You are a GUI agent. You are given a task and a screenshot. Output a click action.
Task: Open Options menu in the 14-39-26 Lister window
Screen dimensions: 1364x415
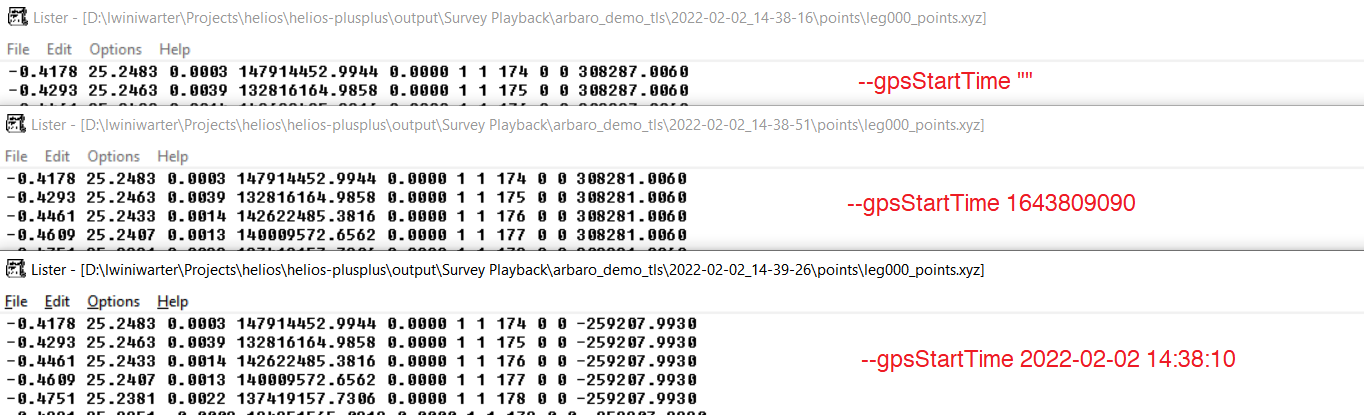114,301
